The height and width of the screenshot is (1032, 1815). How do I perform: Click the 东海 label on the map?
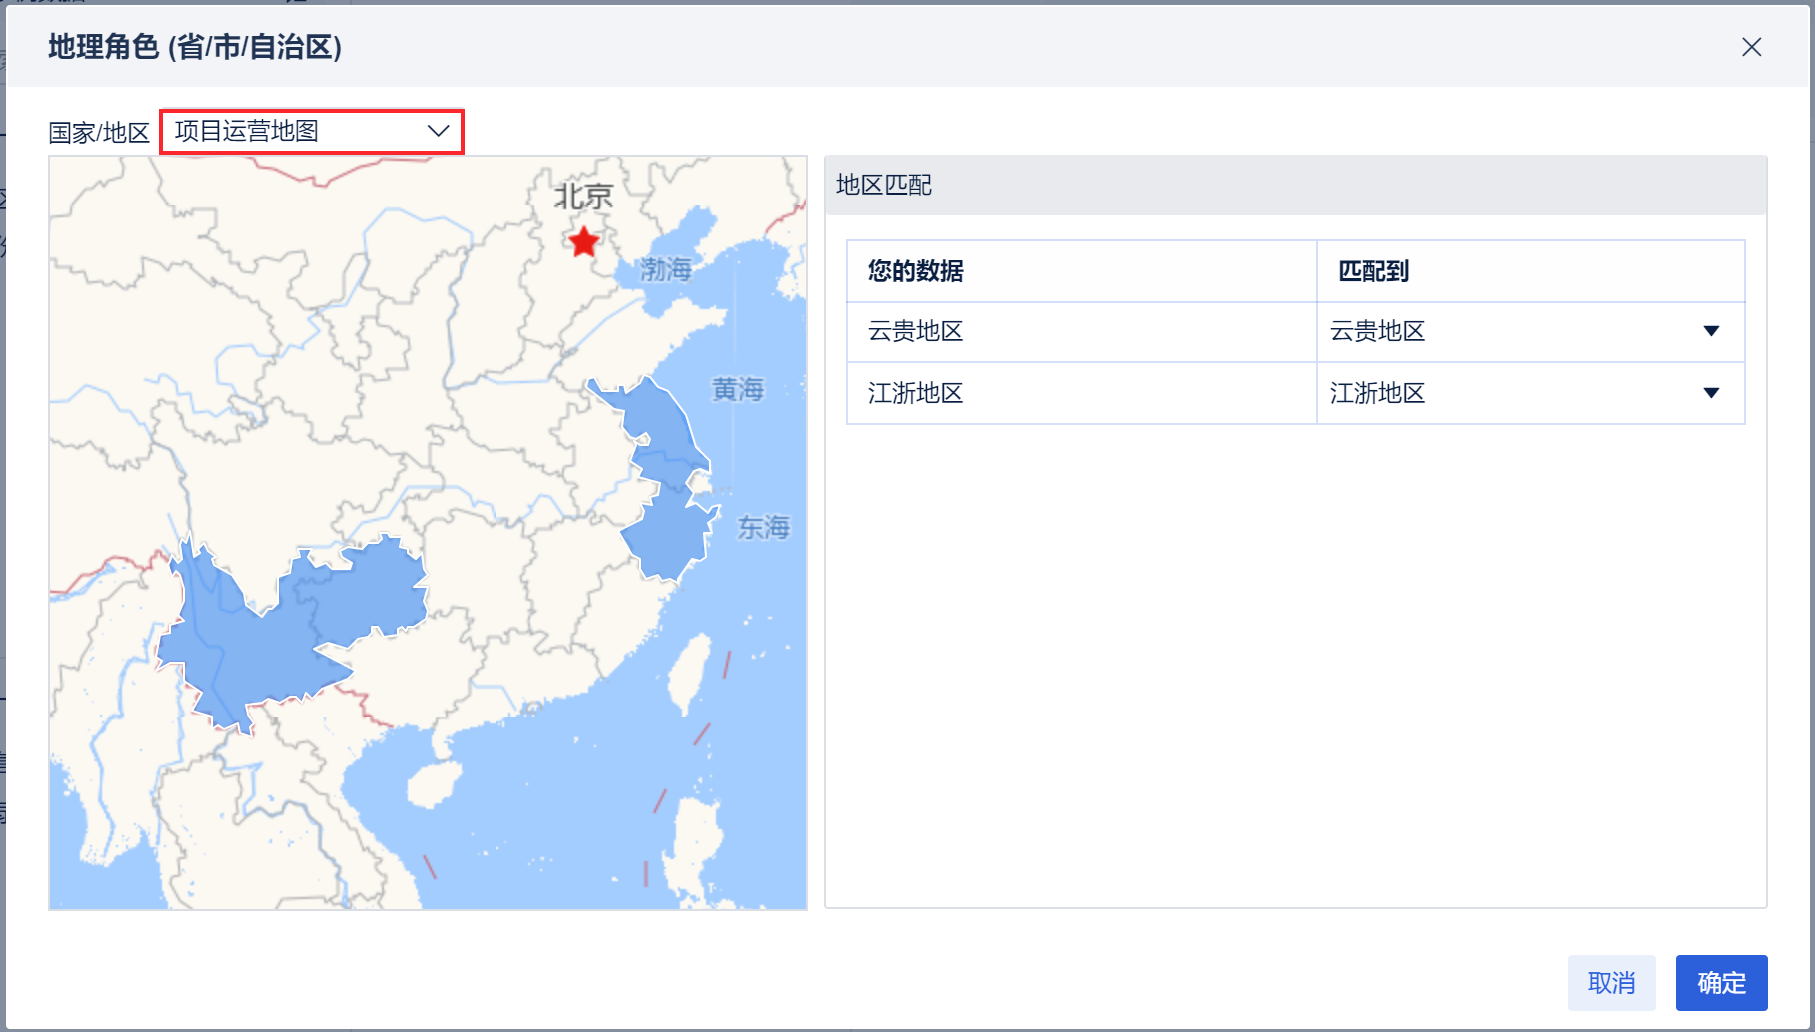pyautogui.click(x=764, y=527)
